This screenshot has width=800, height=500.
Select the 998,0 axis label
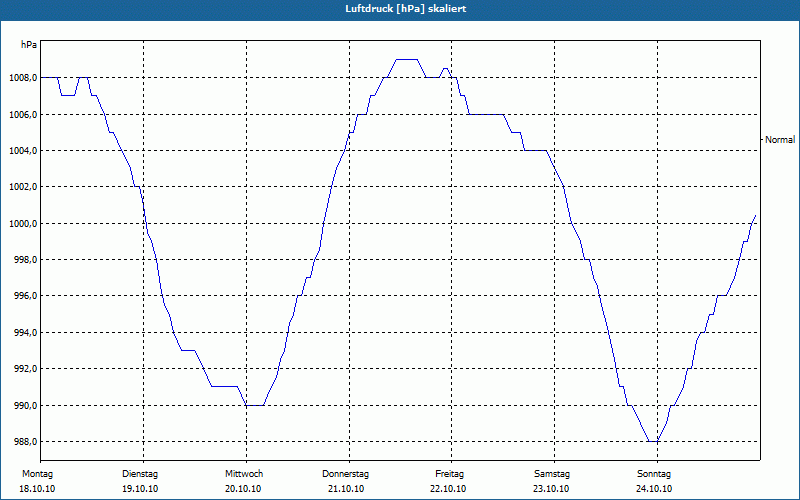pyautogui.click(x=24, y=260)
